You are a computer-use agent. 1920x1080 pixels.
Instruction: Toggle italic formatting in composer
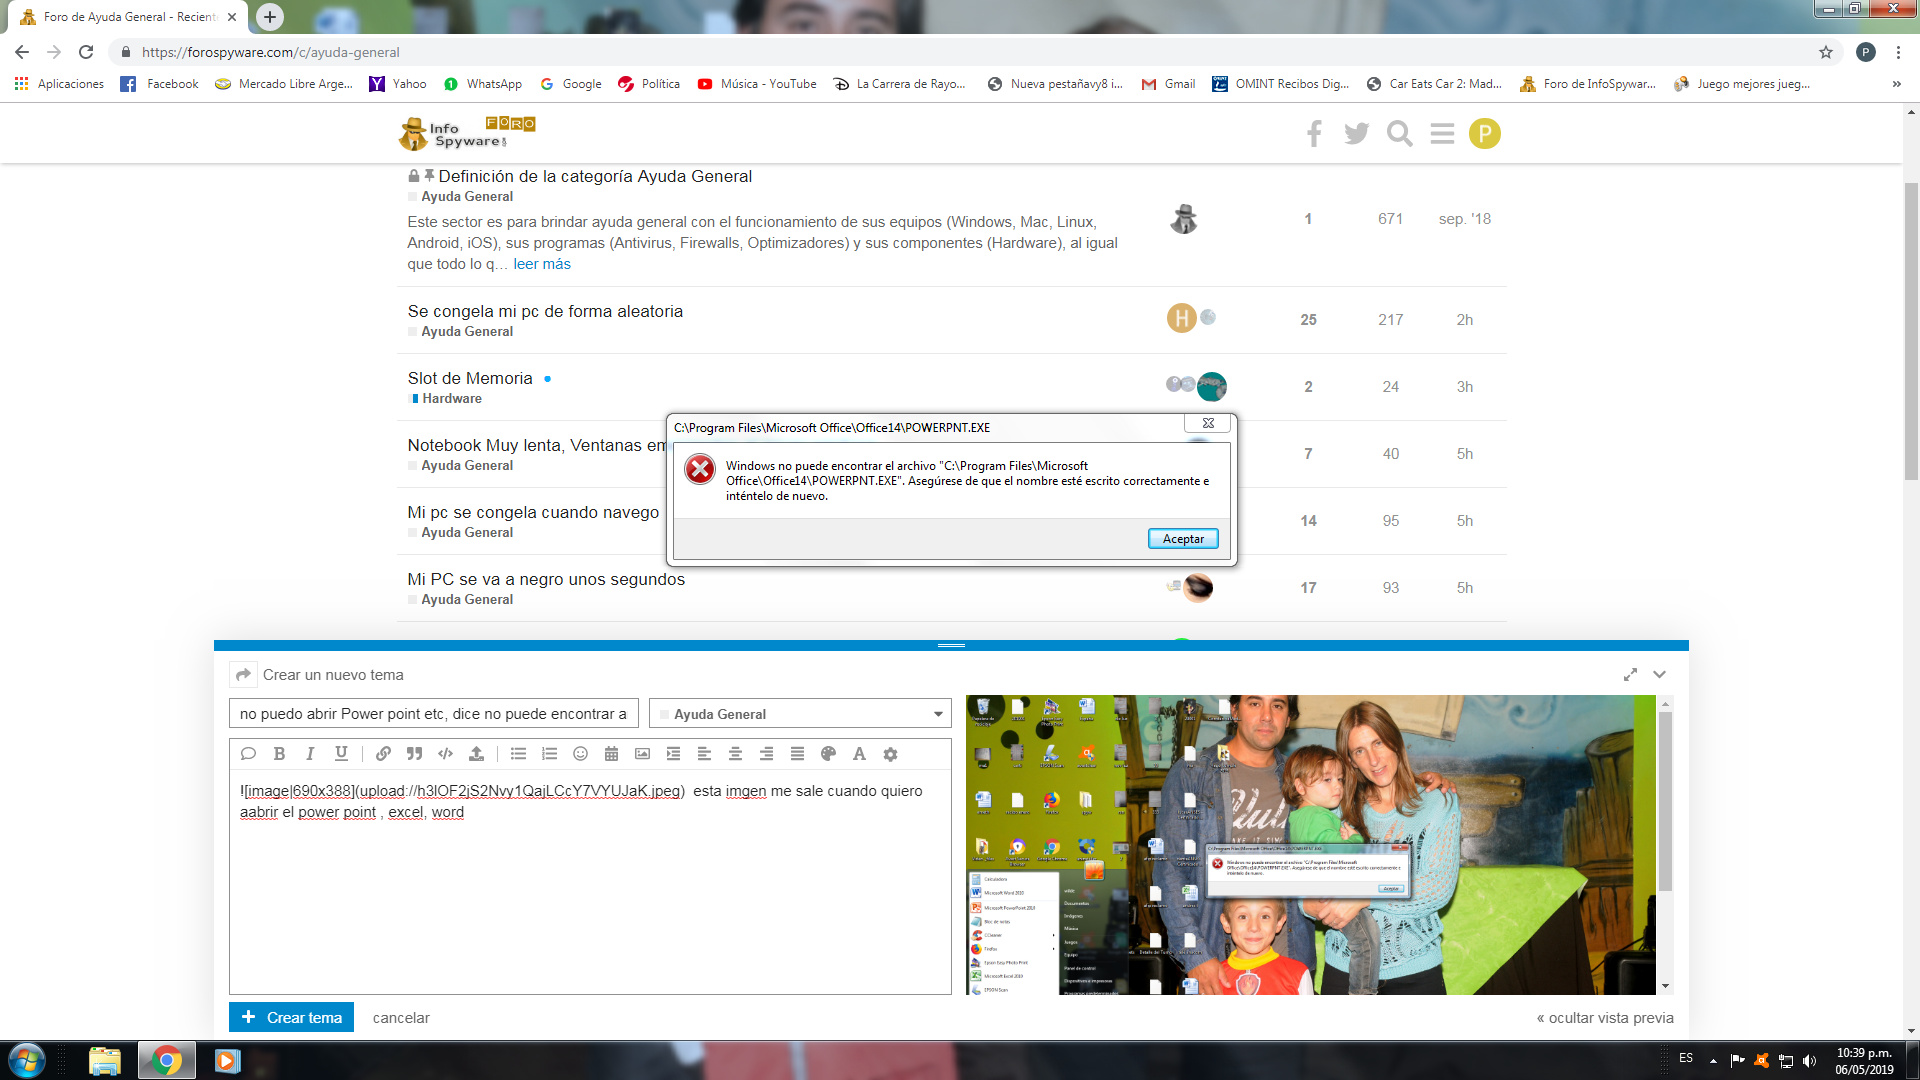tap(310, 754)
